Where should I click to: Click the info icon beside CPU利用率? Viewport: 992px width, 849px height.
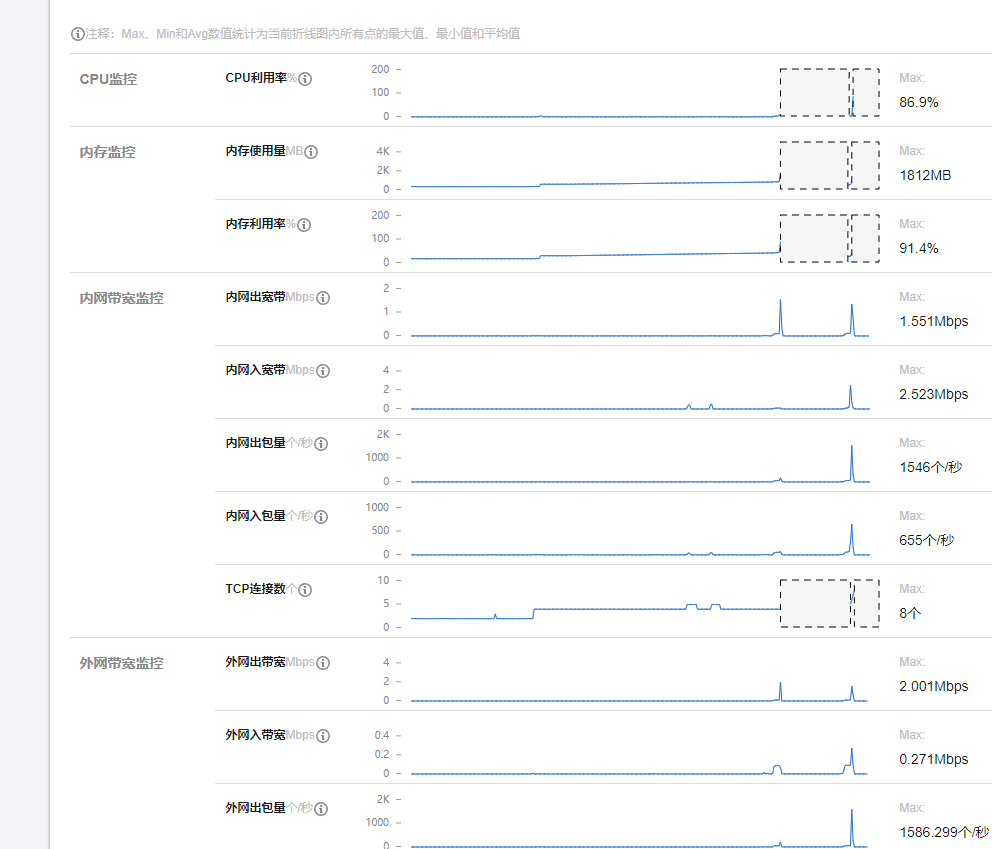coord(305,79)
